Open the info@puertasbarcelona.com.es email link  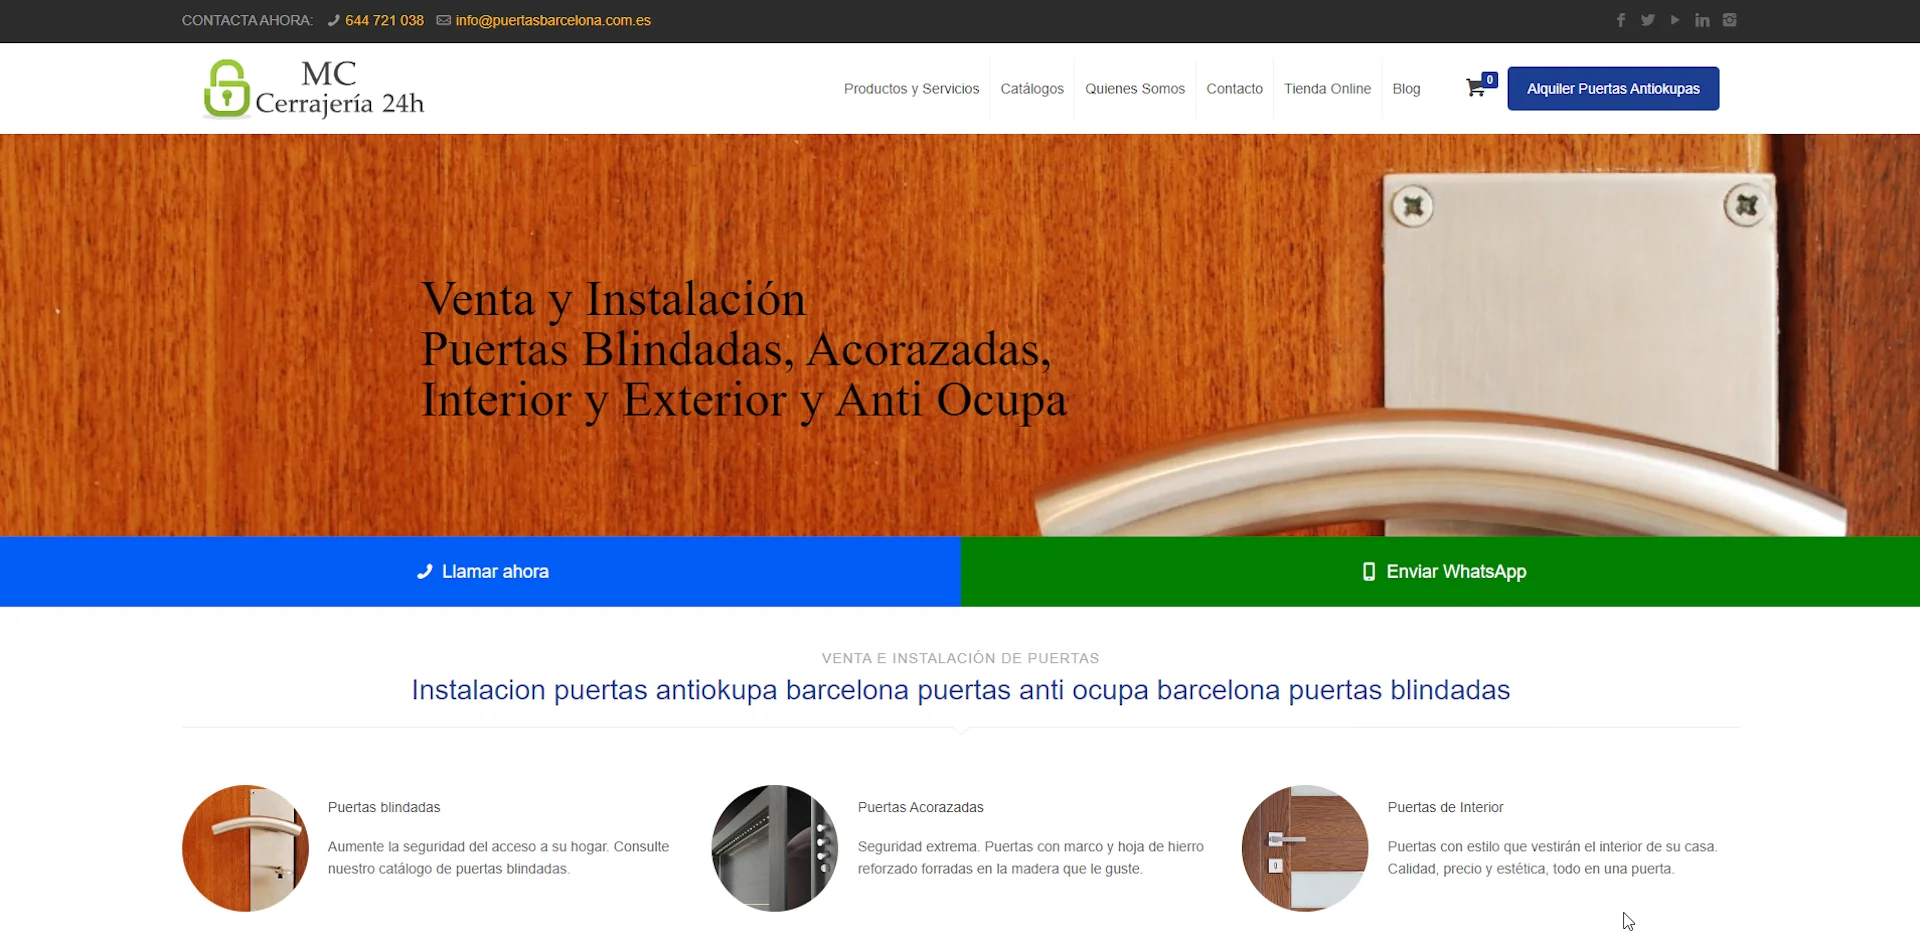point(553,19)
